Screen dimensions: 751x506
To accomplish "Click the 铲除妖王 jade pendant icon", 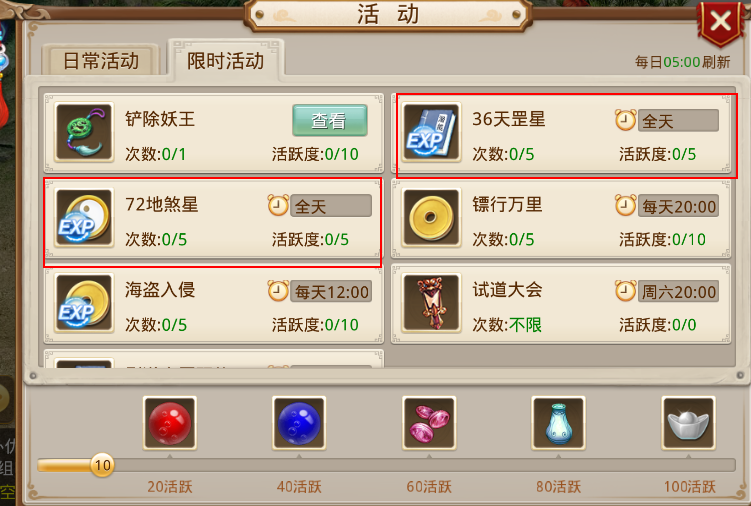I will [x=84, y=132].
